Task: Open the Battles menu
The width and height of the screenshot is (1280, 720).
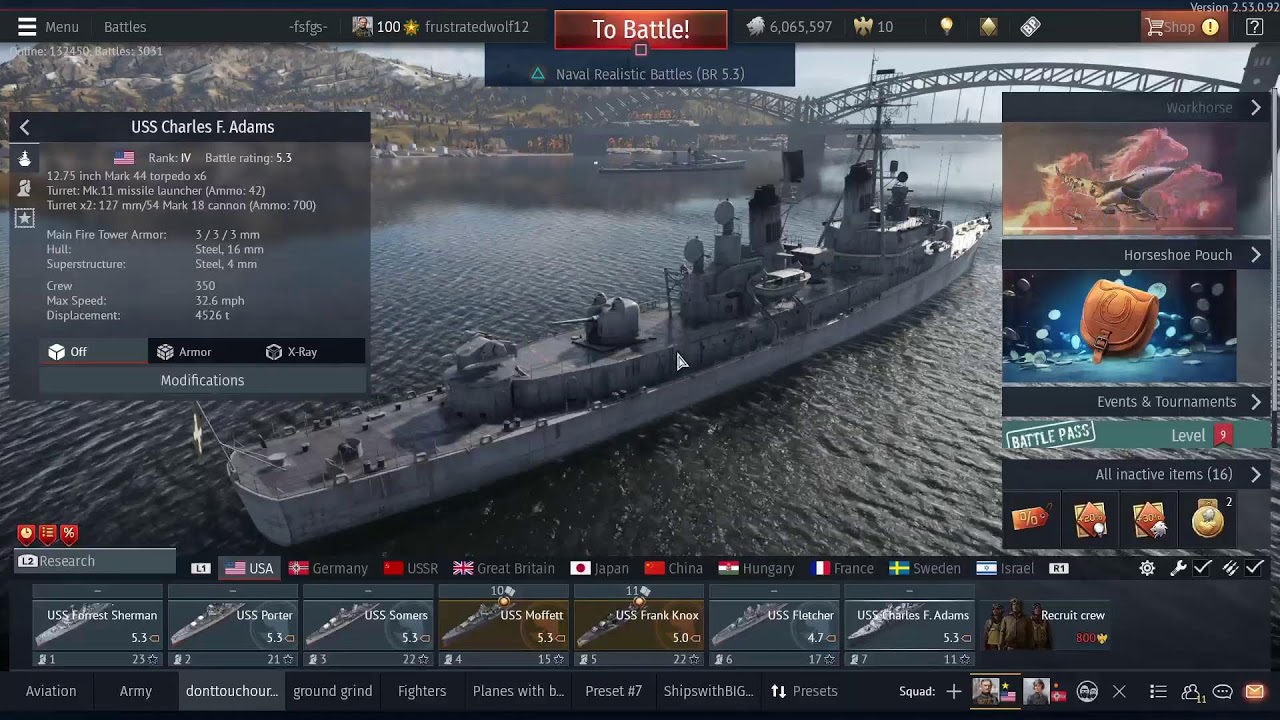Action: 125,27
